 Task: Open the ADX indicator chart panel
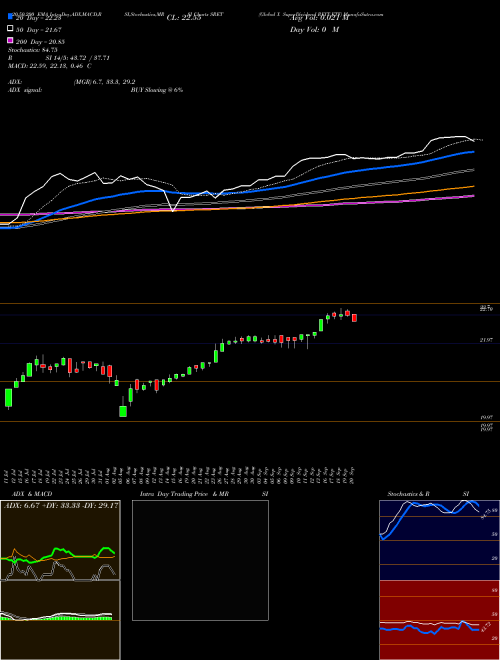60,540
